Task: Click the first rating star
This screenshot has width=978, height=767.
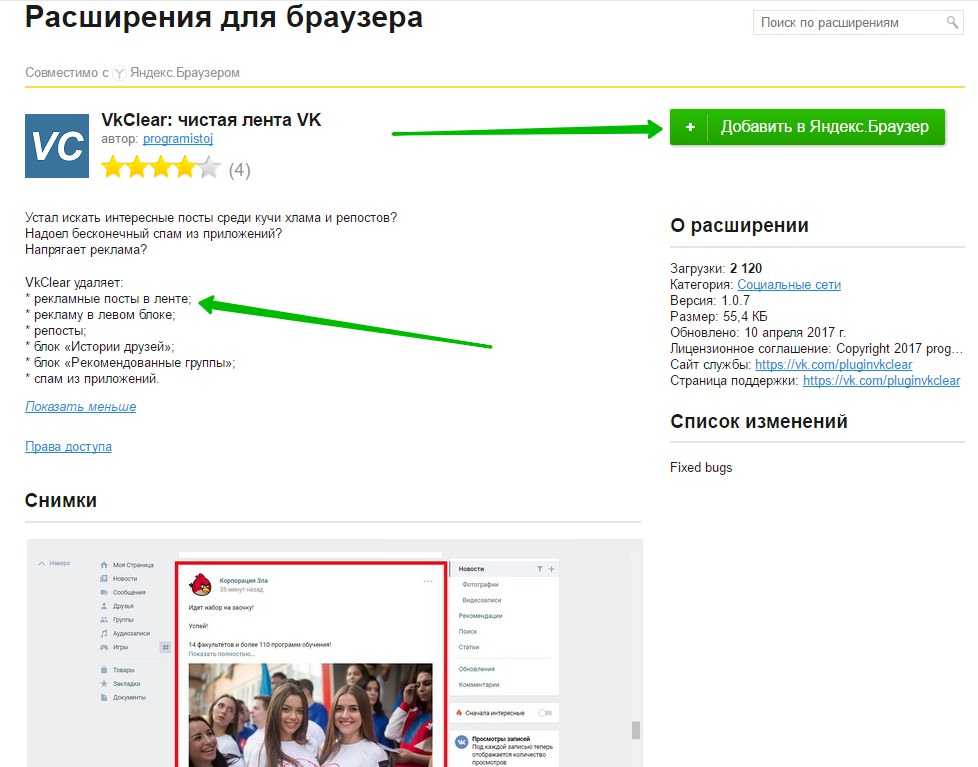Action: [113, 167]
